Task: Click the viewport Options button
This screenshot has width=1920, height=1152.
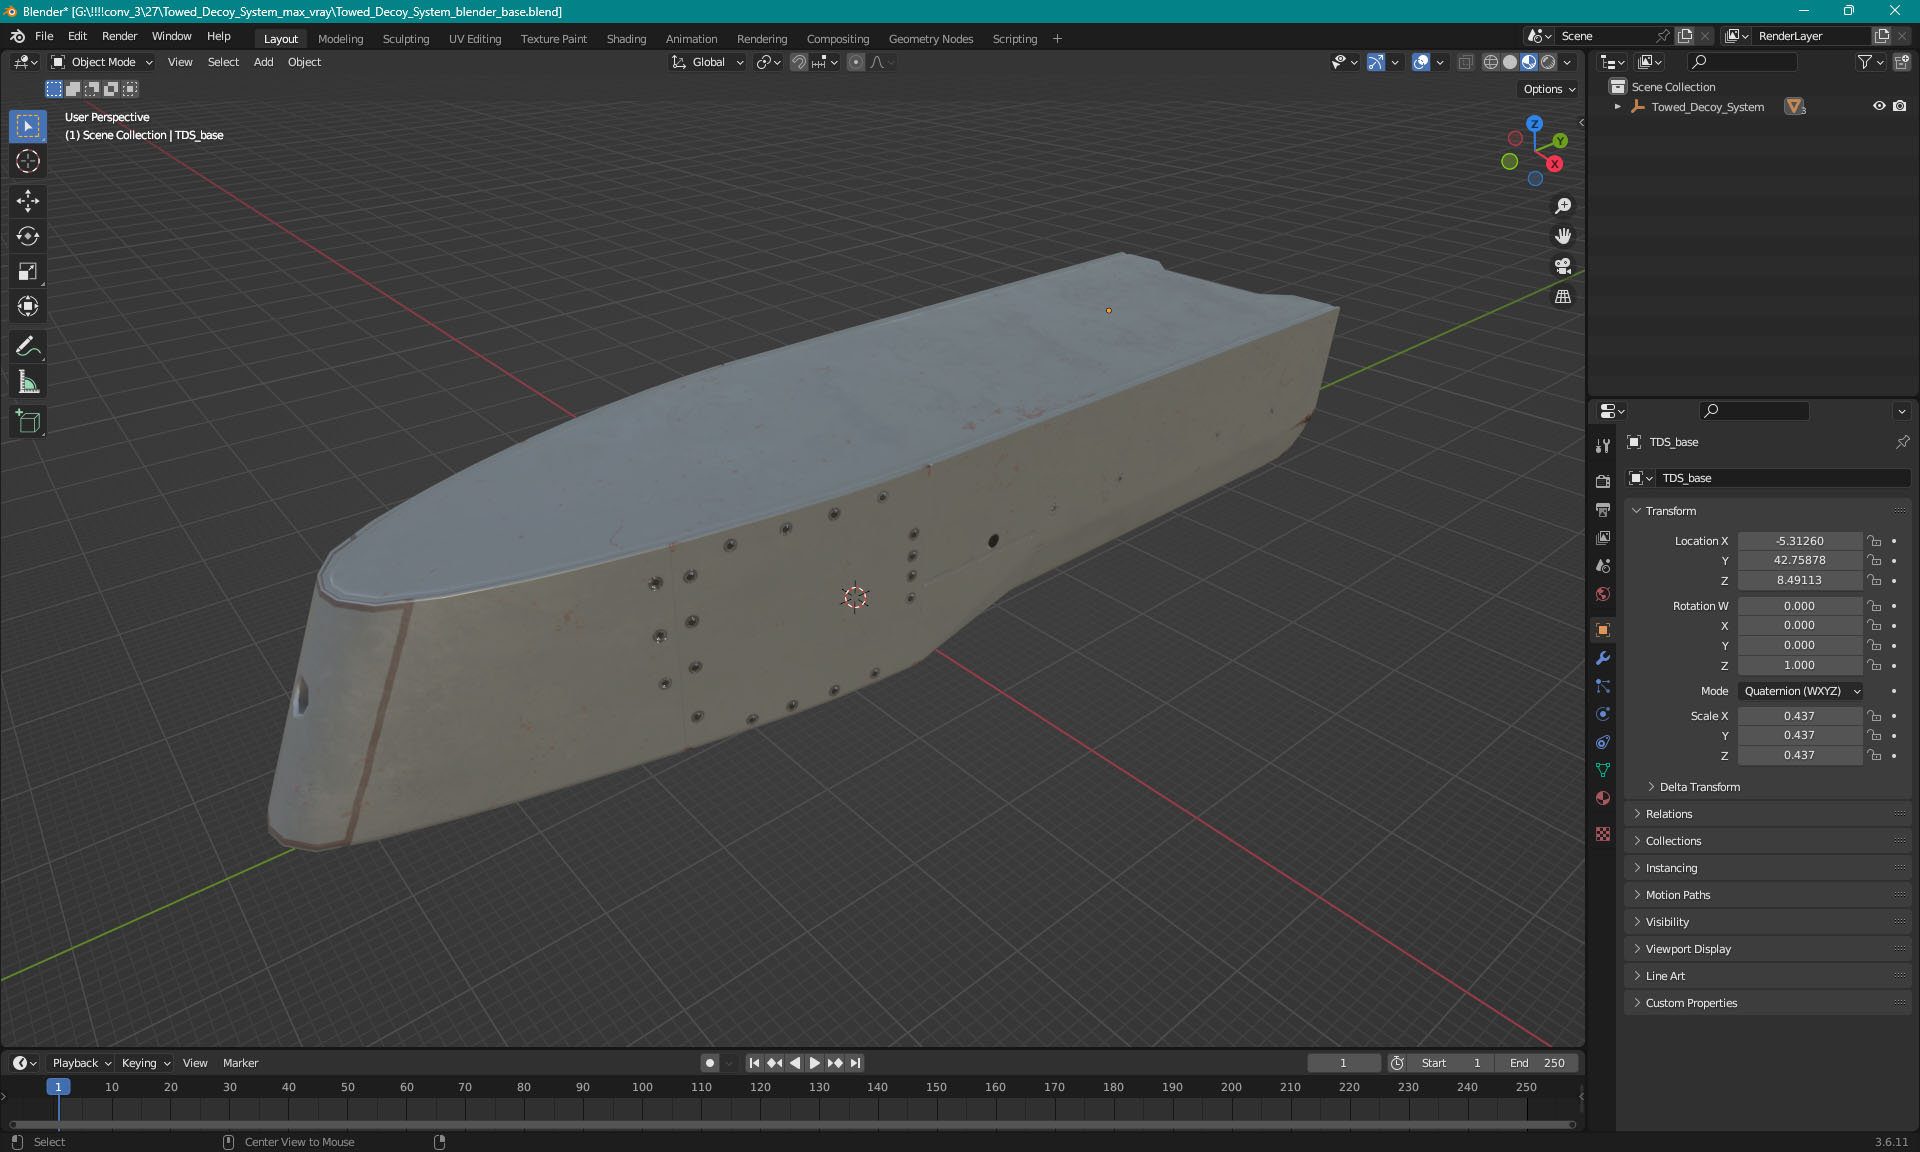Action: pos(1548,89)
